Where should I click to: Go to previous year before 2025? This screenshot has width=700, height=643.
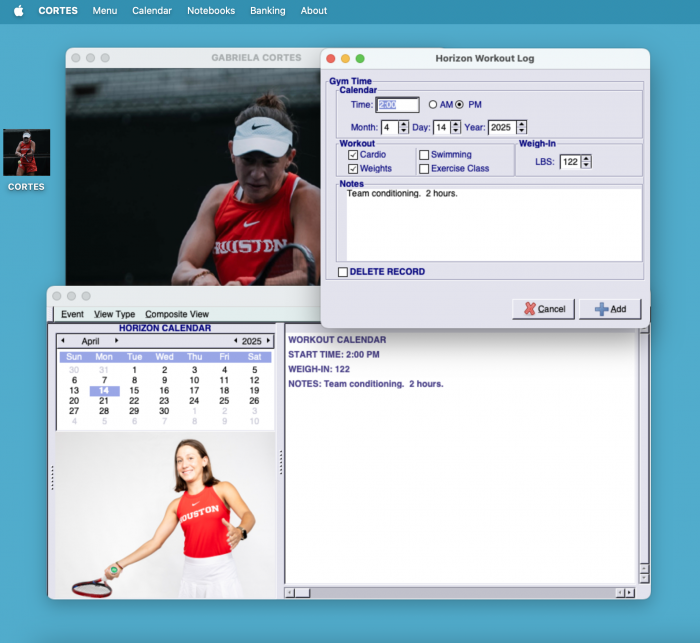point(234,341)
